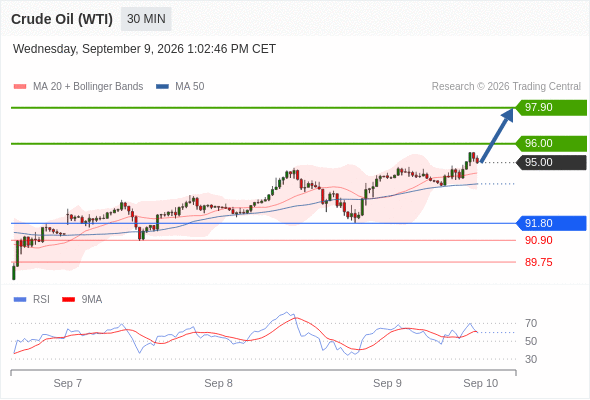The image size is (590, 400).
Task: Click the RSI 30 oversold level label
Action: 531,359
